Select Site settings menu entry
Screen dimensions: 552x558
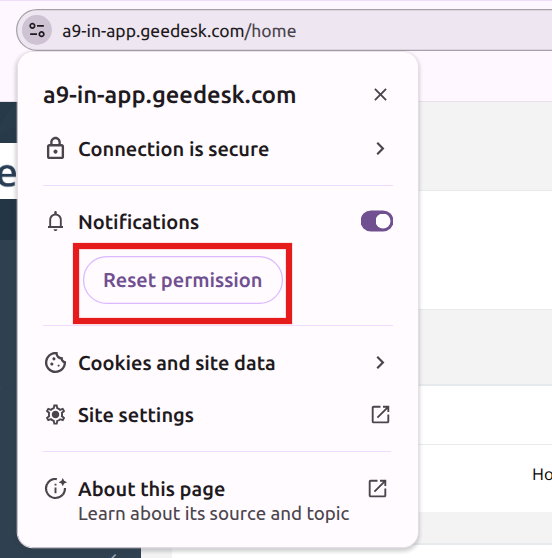point(218,415)
